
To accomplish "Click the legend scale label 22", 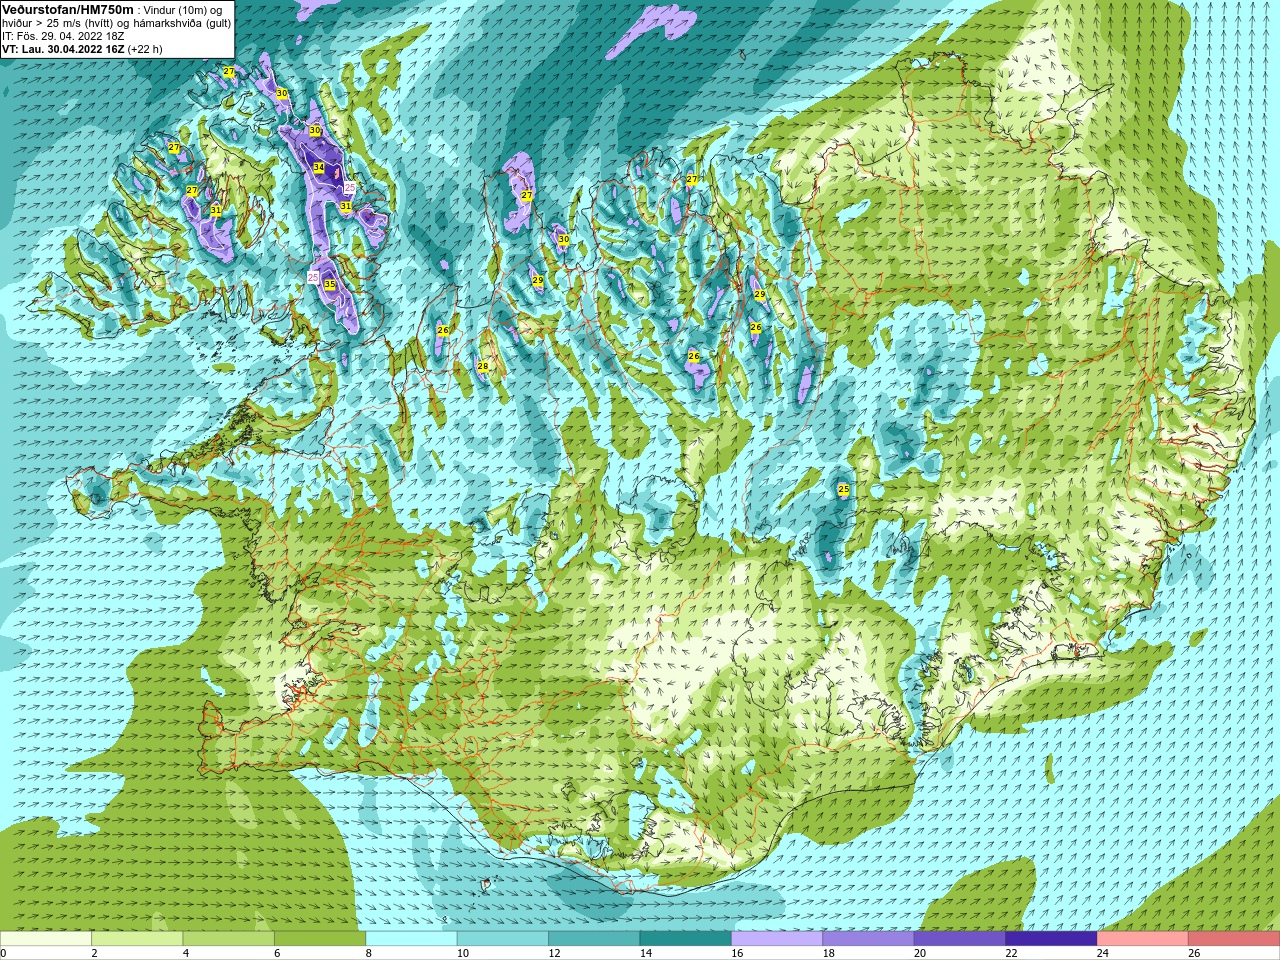I will tap(1011, 953).
